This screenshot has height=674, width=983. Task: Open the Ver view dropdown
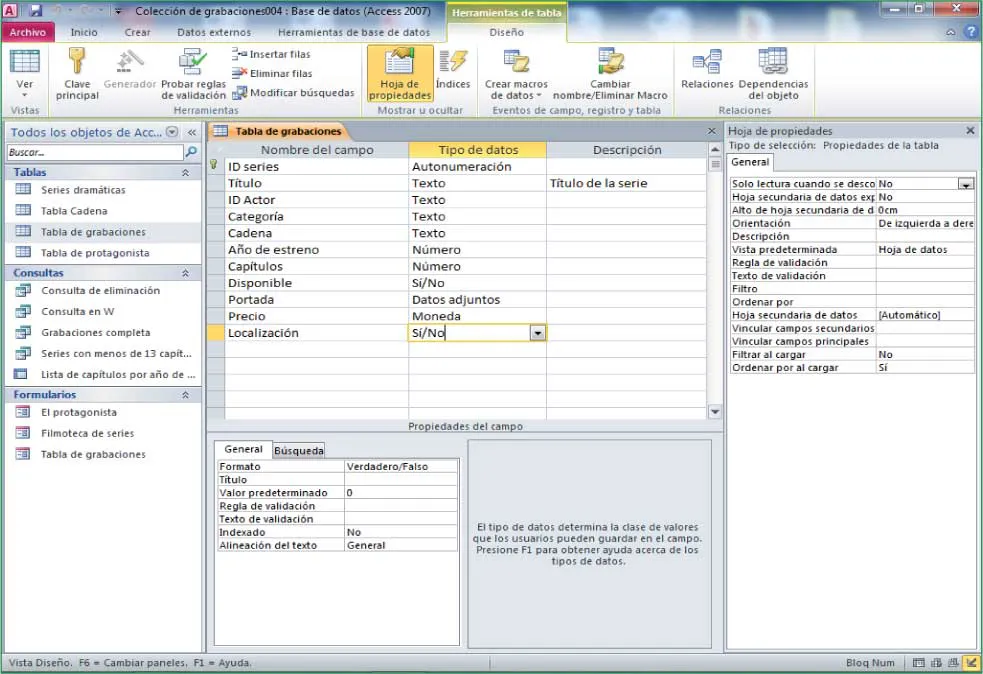(25, 94)
